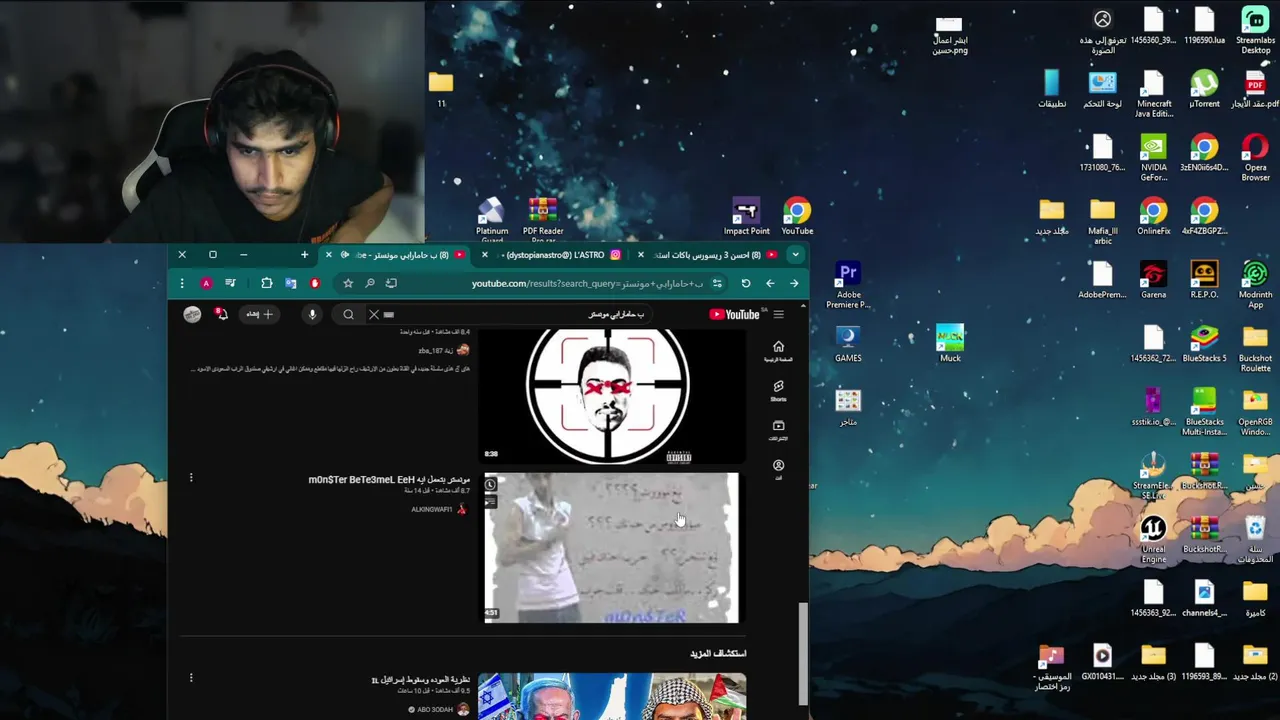
Task: Click the استكشاف المزيد section heading
Action: 718,653
